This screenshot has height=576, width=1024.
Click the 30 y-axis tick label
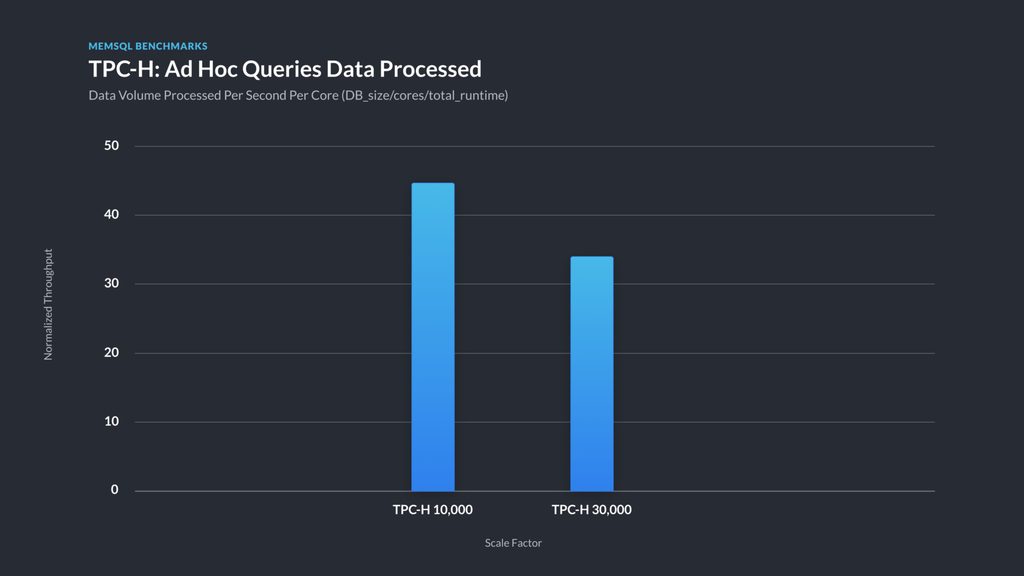tap(112, 283)
